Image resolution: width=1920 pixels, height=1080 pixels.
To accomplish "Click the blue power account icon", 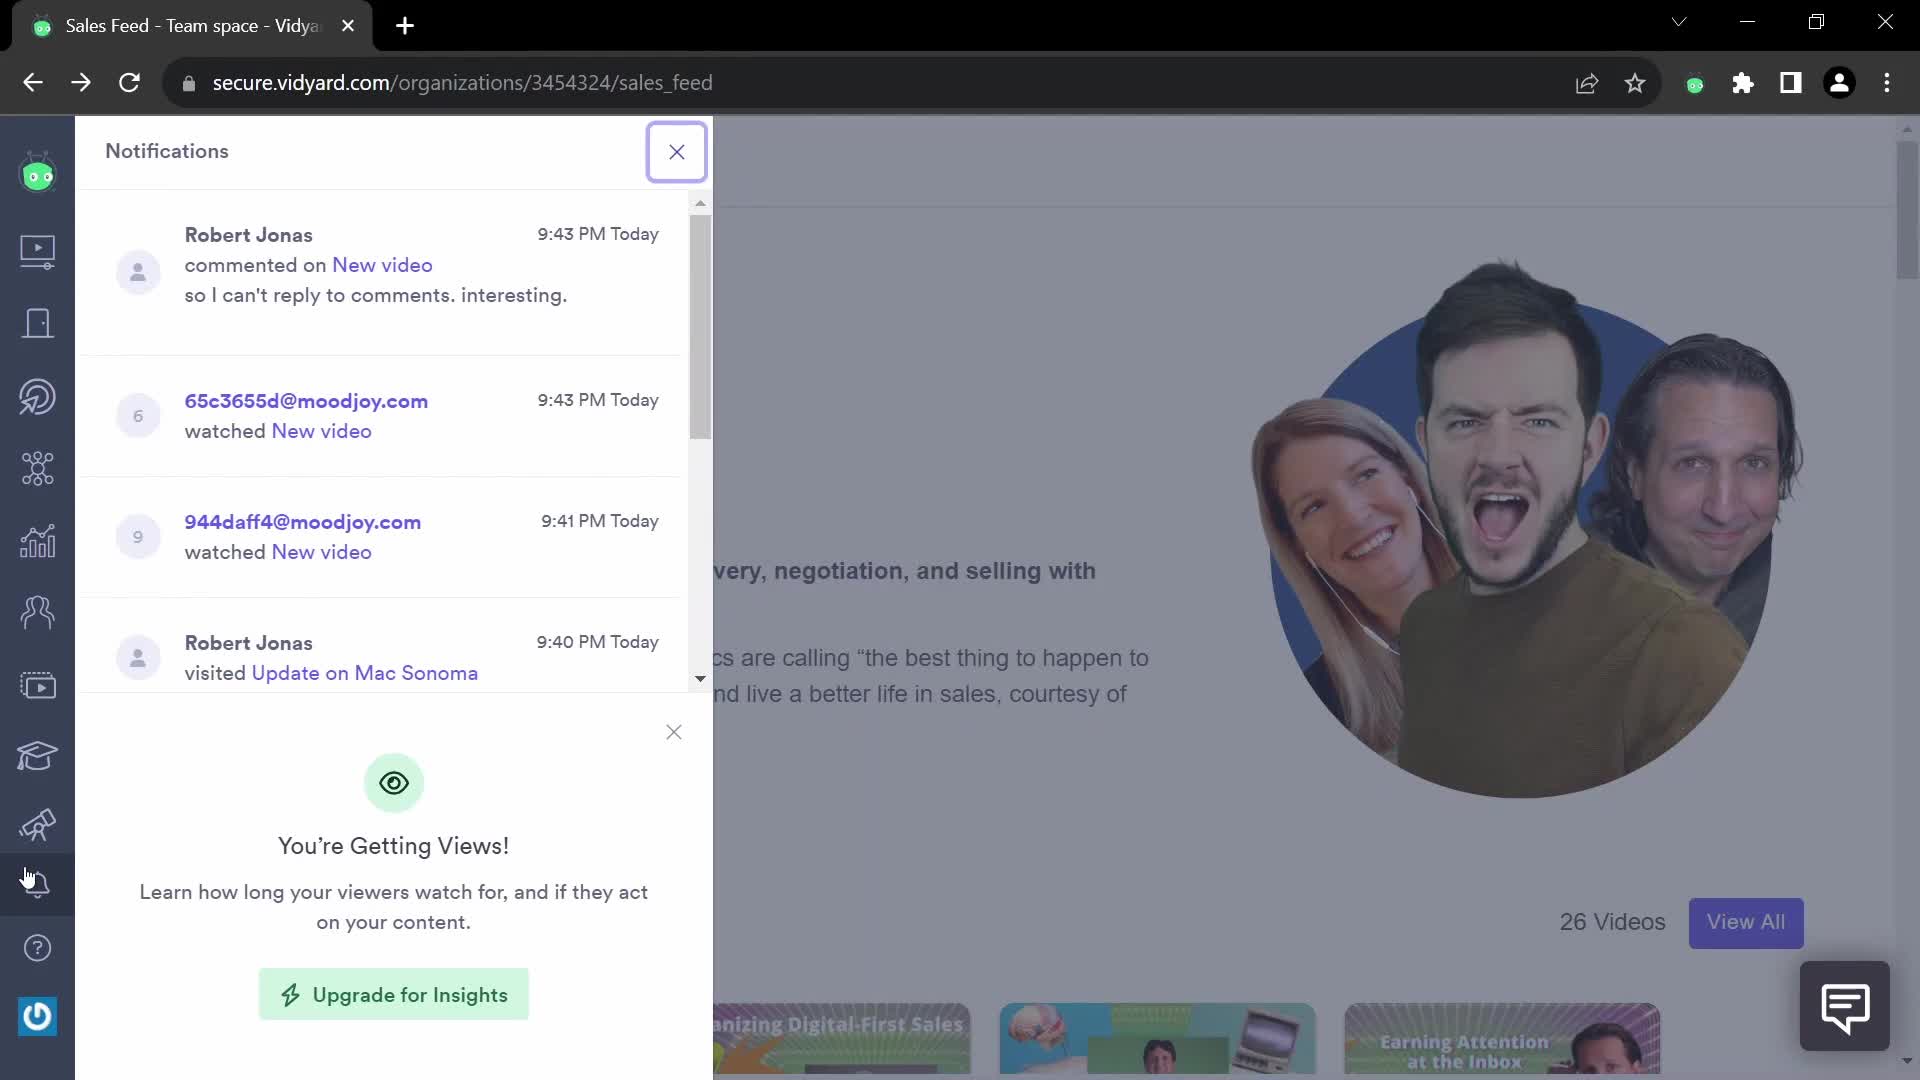I will click(38, 1017).
